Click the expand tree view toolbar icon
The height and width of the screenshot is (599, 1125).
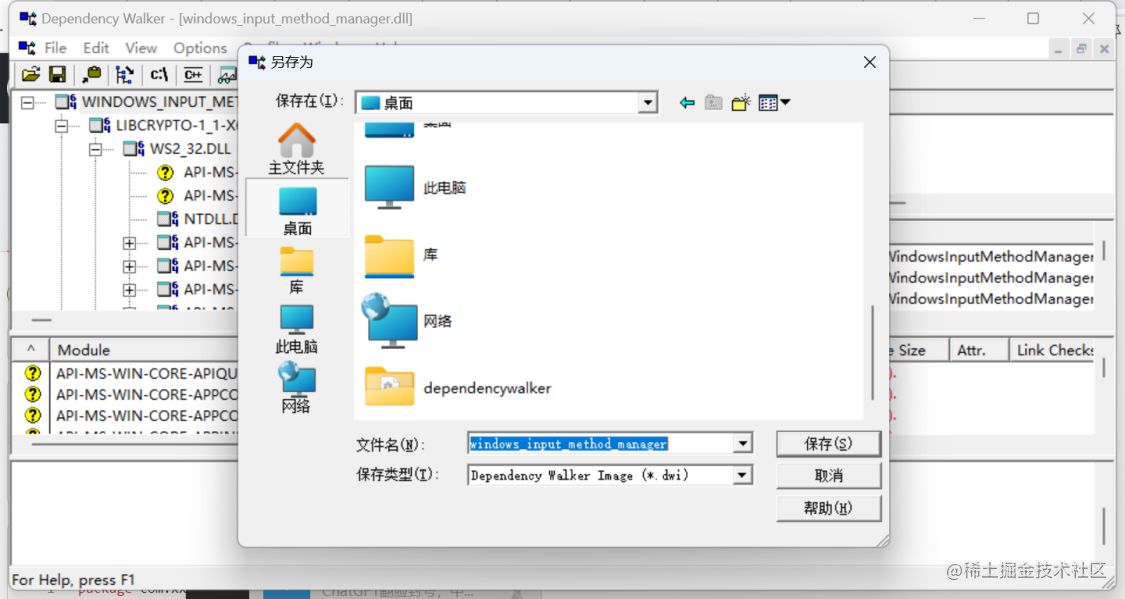tap(123, 74)
